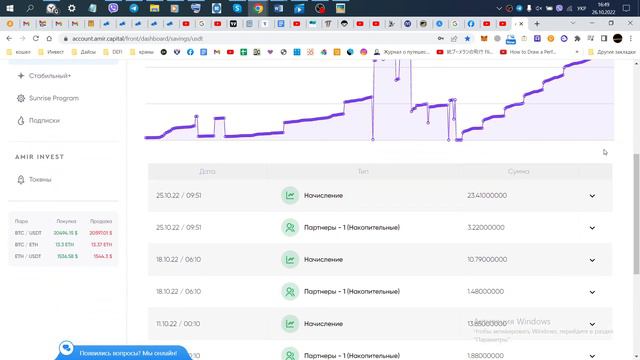The height and width of the screenshot is (360, 640).
Task: Open the browser home page
Action: tap(49, 38)
